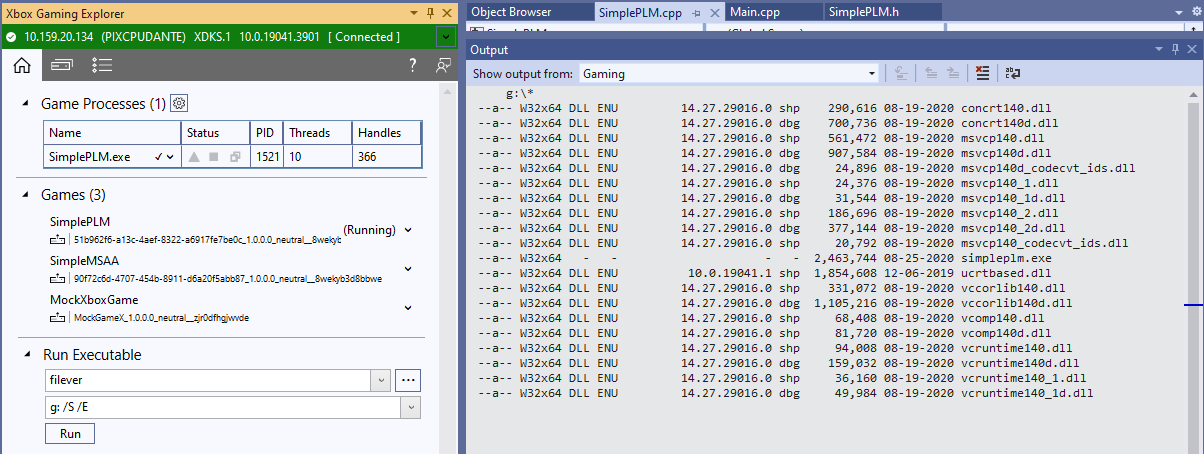
Task: Open the Home tab in Xbox Gaming Explorer
Action: coord(22,65)
